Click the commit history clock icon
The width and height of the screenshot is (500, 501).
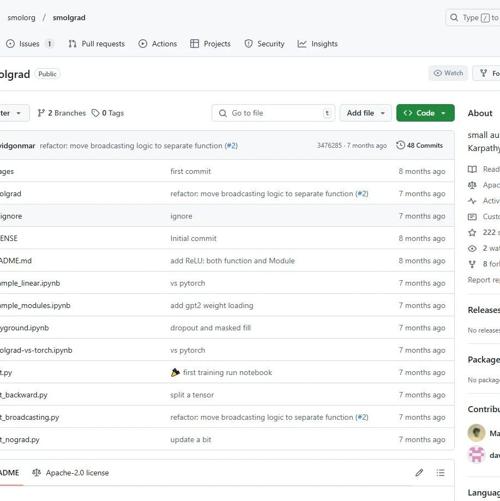click(400, 145)
